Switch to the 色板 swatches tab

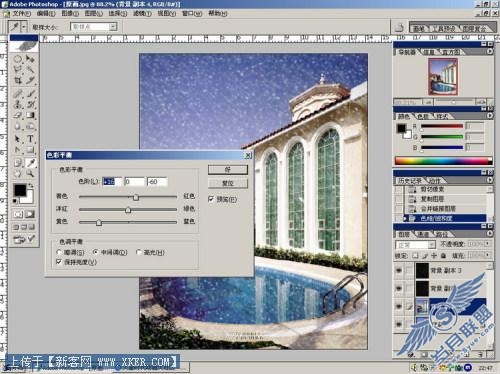[423, 116]
